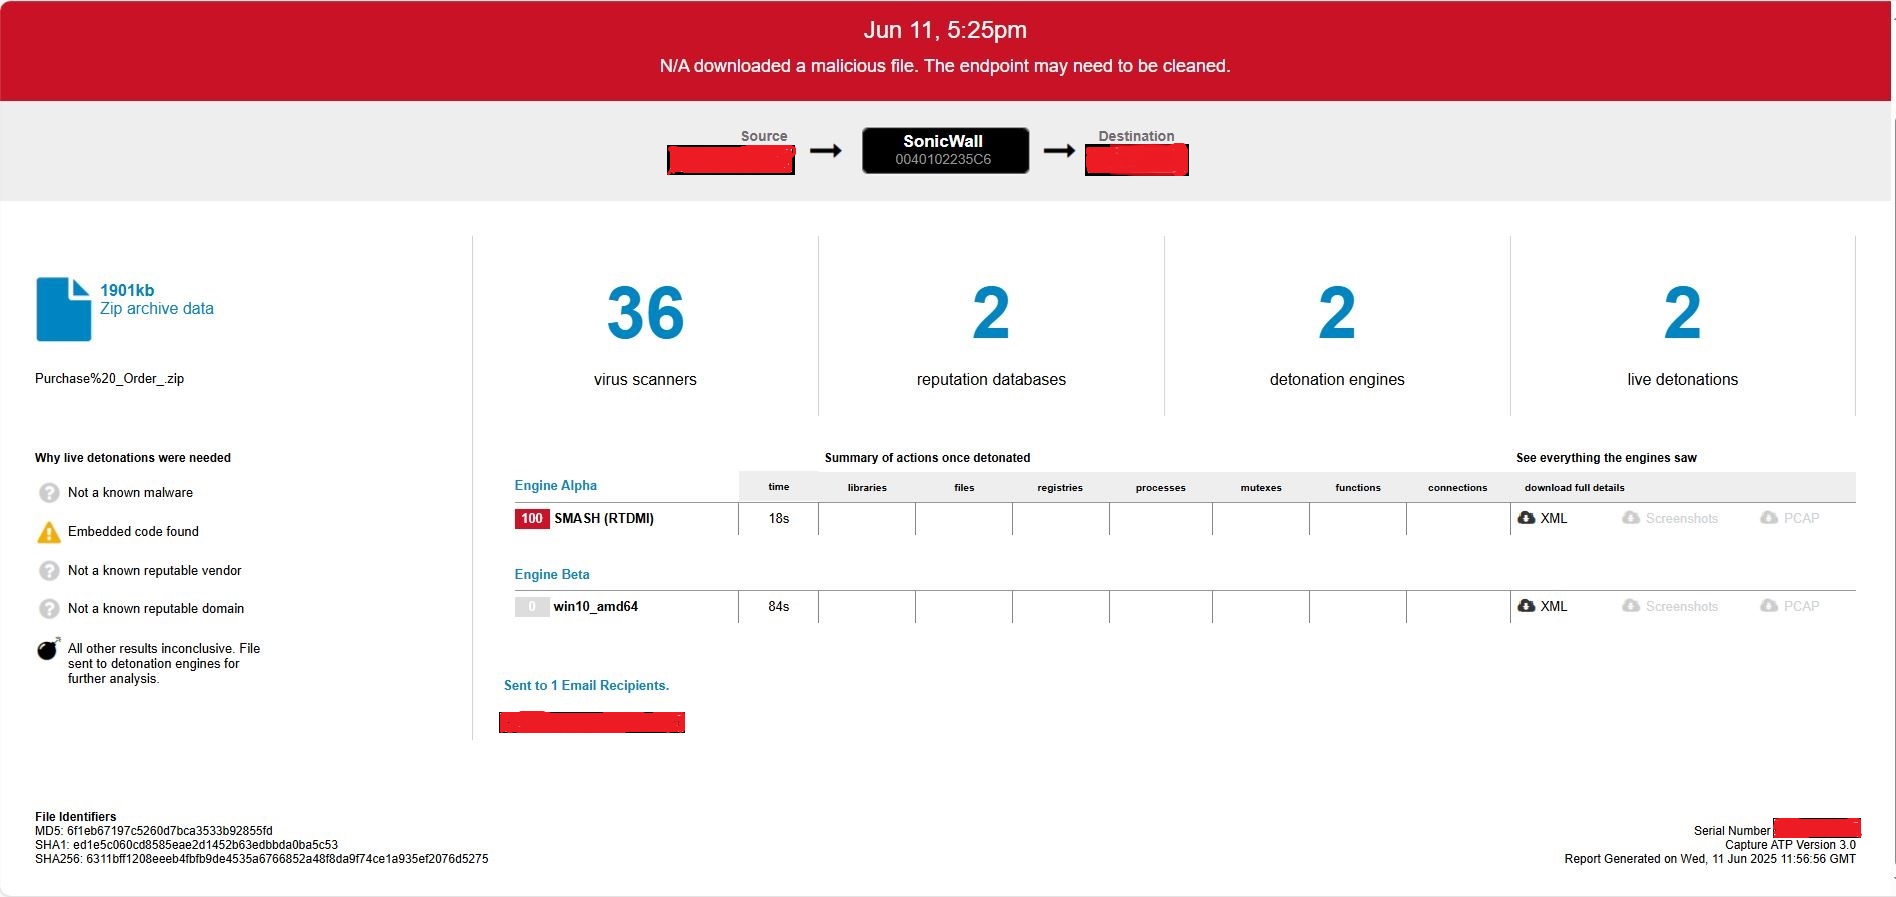Viewport: 1896px width, 897px height.
Task: Select the PCAP text in SMASH (RTDMI) row
Action: coord(1802,518)
